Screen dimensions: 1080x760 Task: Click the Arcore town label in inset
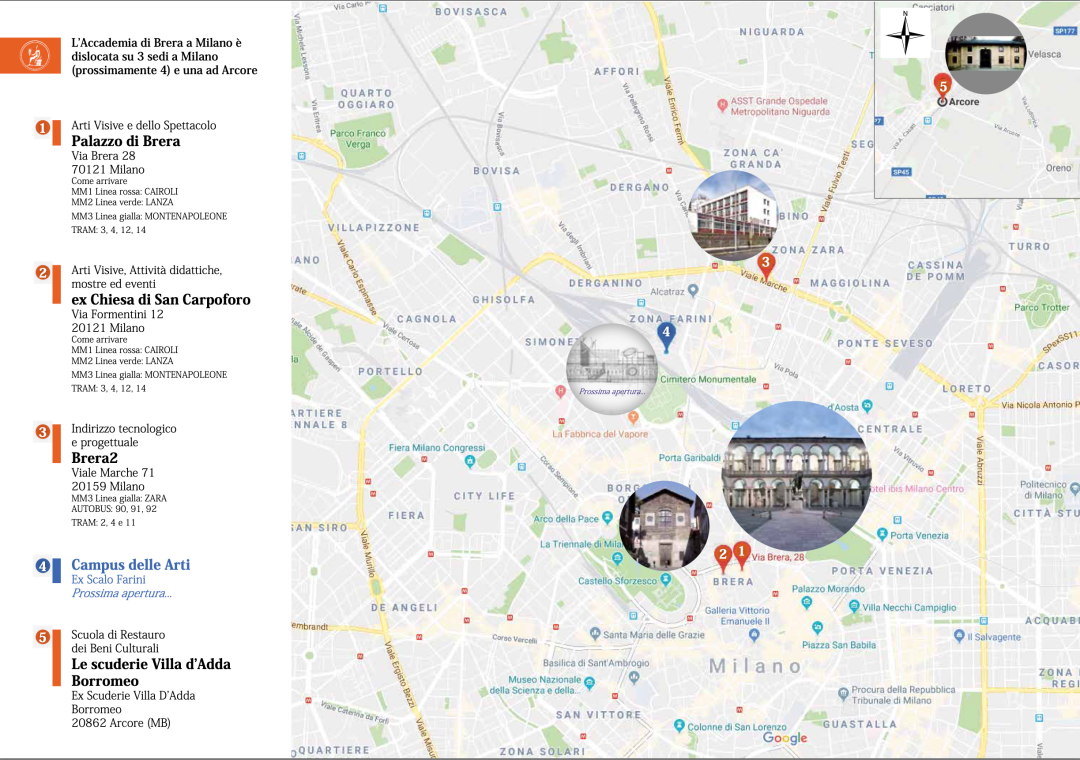click(964, 101)
